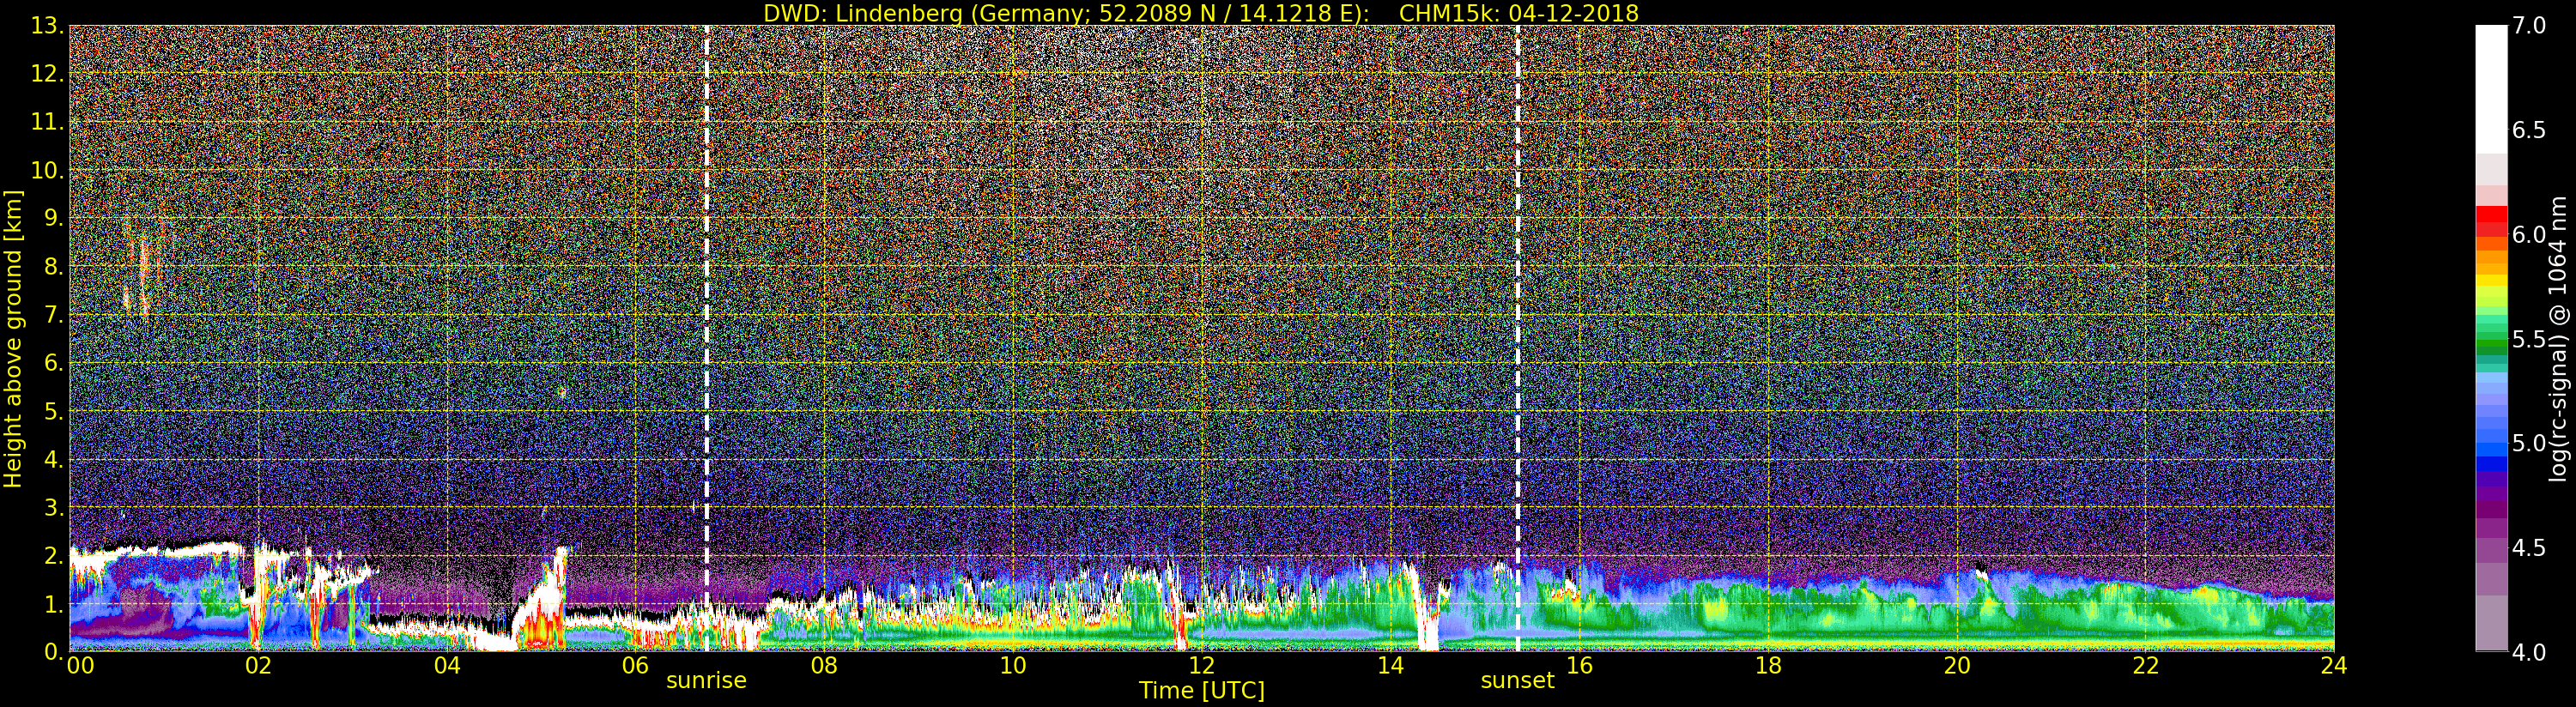
Task: Click the "sunrise" label below the time axis
Action: [707, 680]
